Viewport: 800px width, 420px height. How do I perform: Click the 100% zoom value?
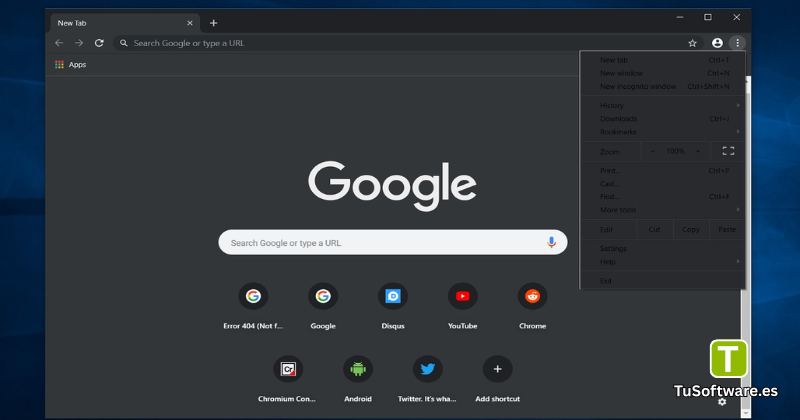tap(675, 151)
